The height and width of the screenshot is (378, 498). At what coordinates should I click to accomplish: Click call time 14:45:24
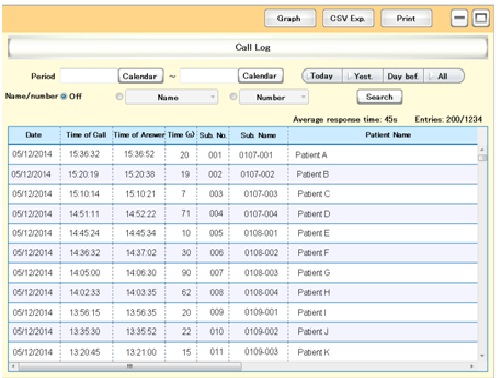(84, 233)
